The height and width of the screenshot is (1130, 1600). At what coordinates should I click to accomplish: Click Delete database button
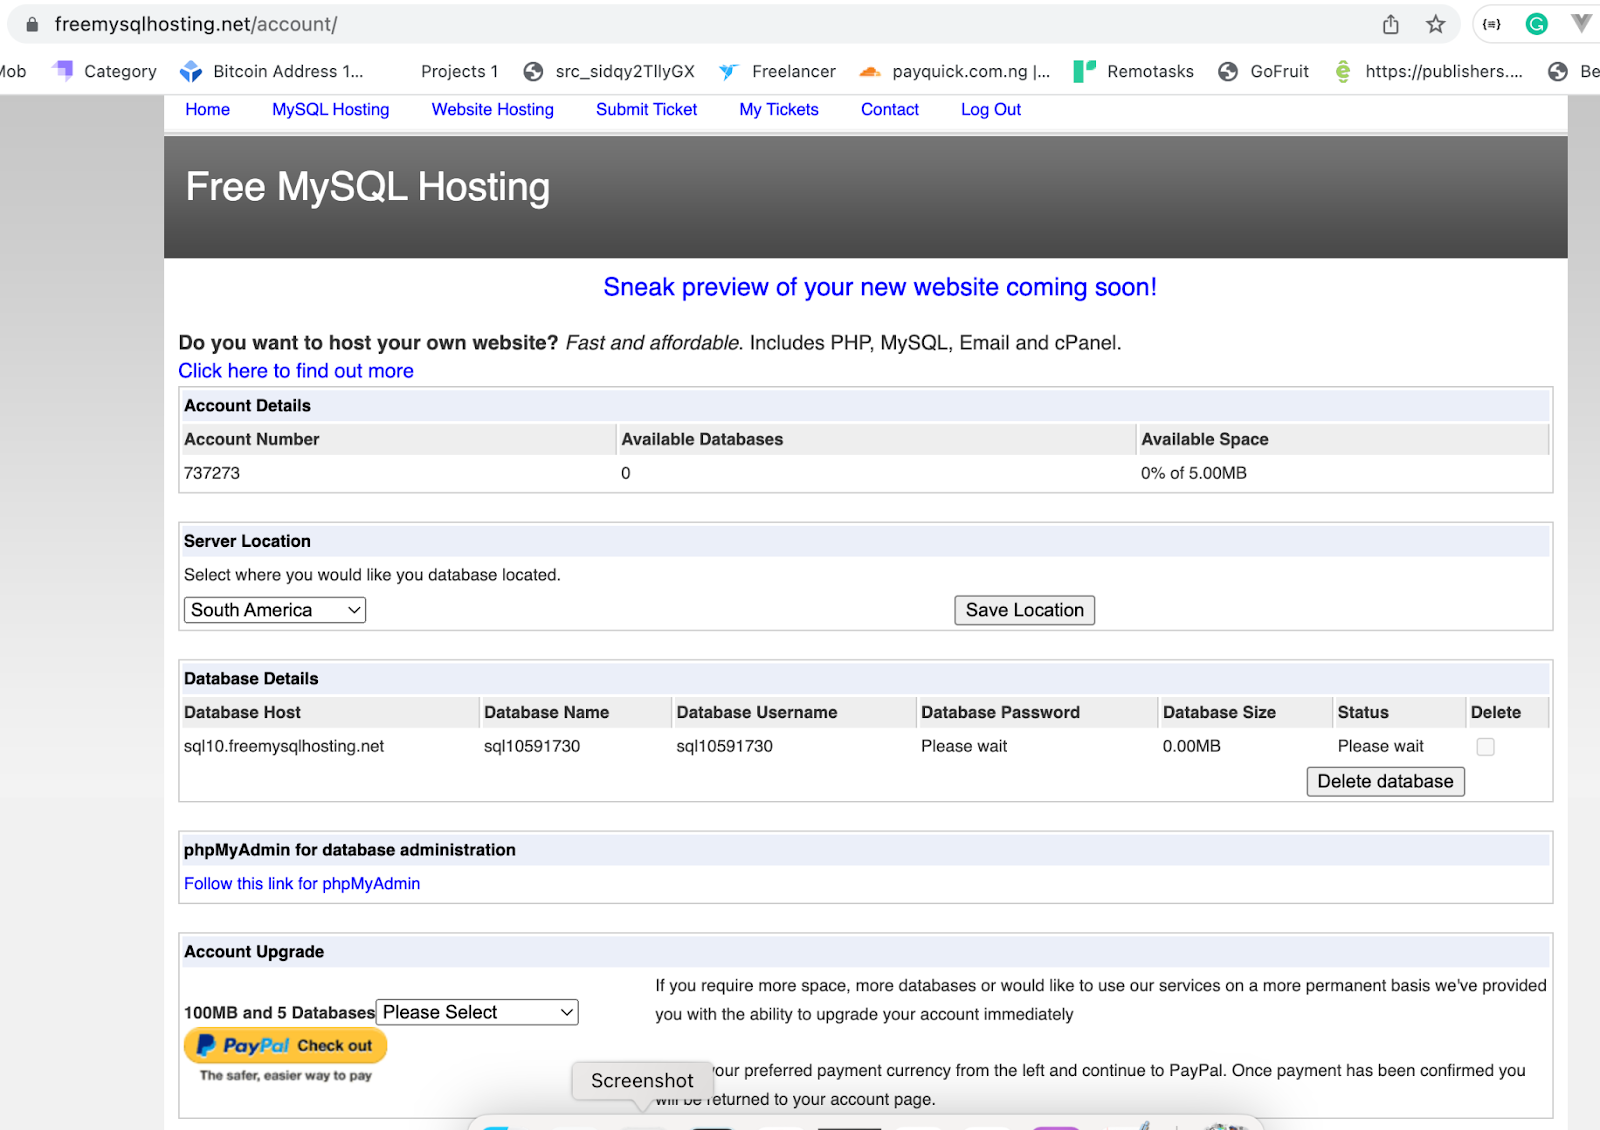[x=1385, y=781]
